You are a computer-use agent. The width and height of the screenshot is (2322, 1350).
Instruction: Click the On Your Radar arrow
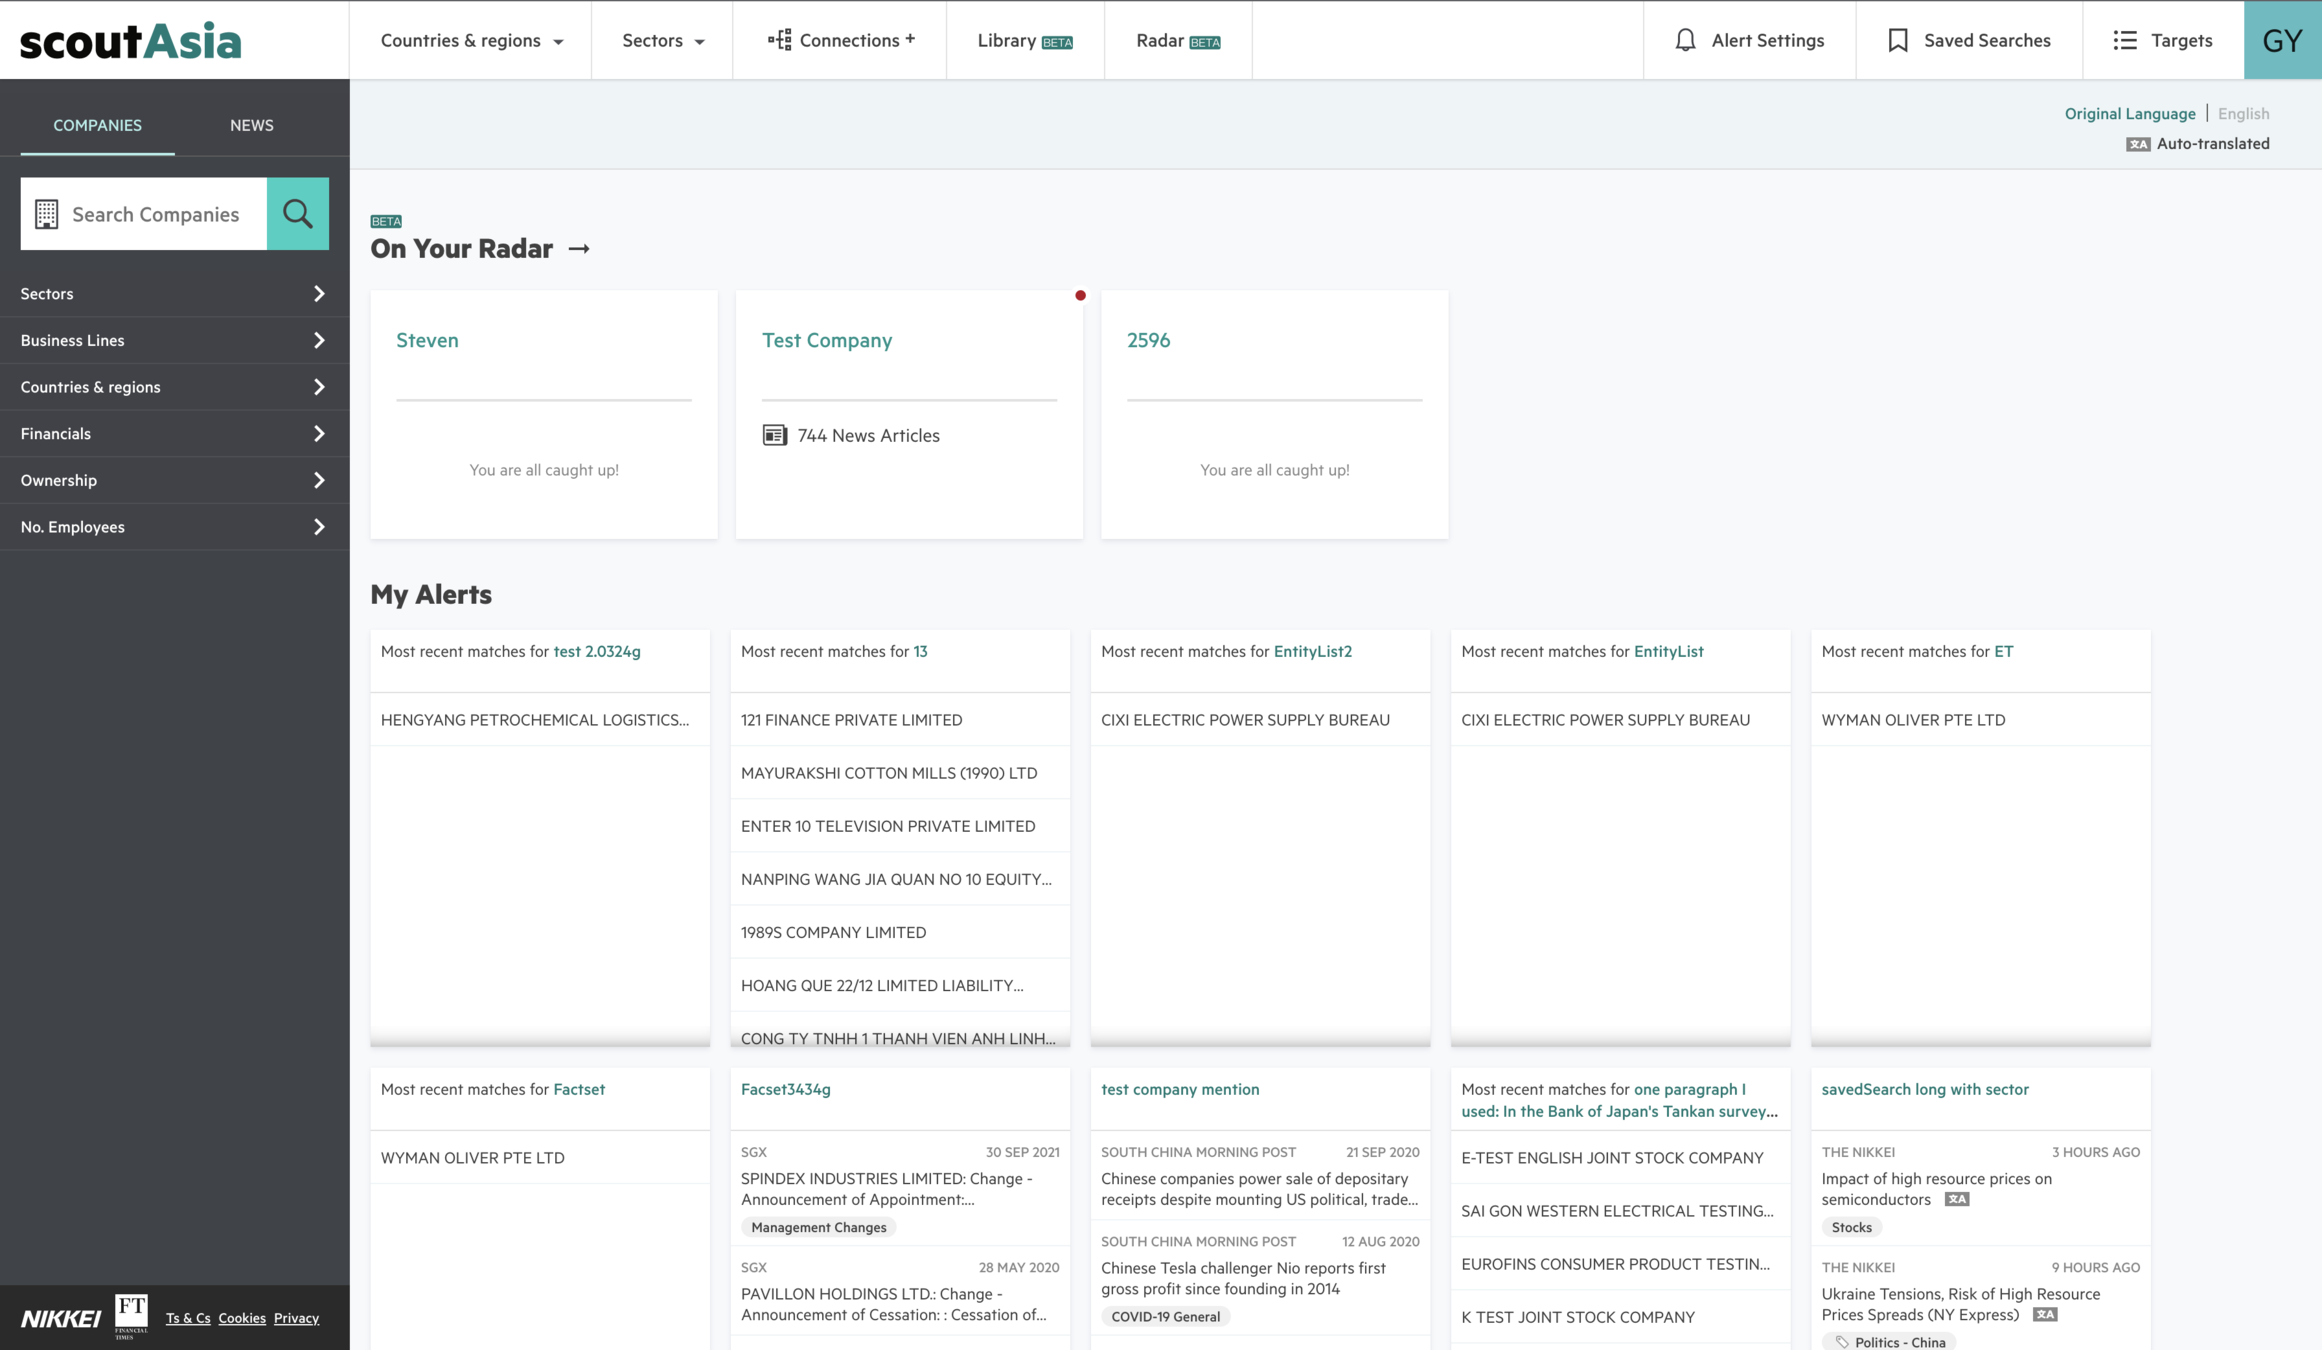[579, 249]
